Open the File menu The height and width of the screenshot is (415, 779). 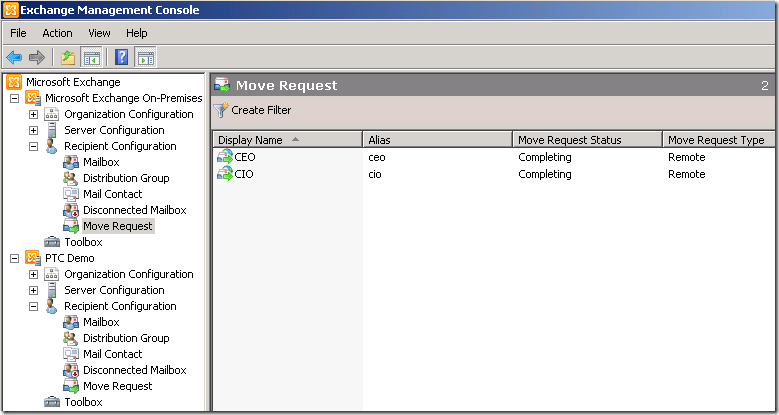coord(18,33)
